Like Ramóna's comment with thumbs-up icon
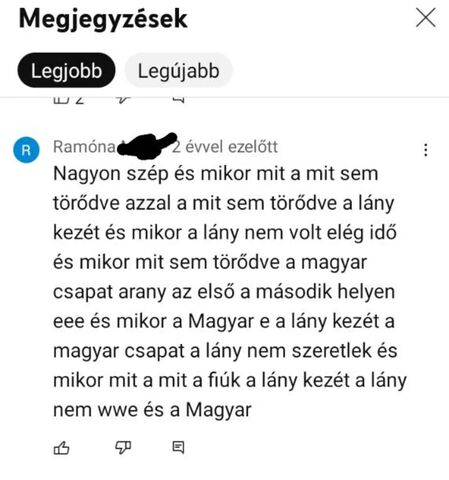 point(62,448)
